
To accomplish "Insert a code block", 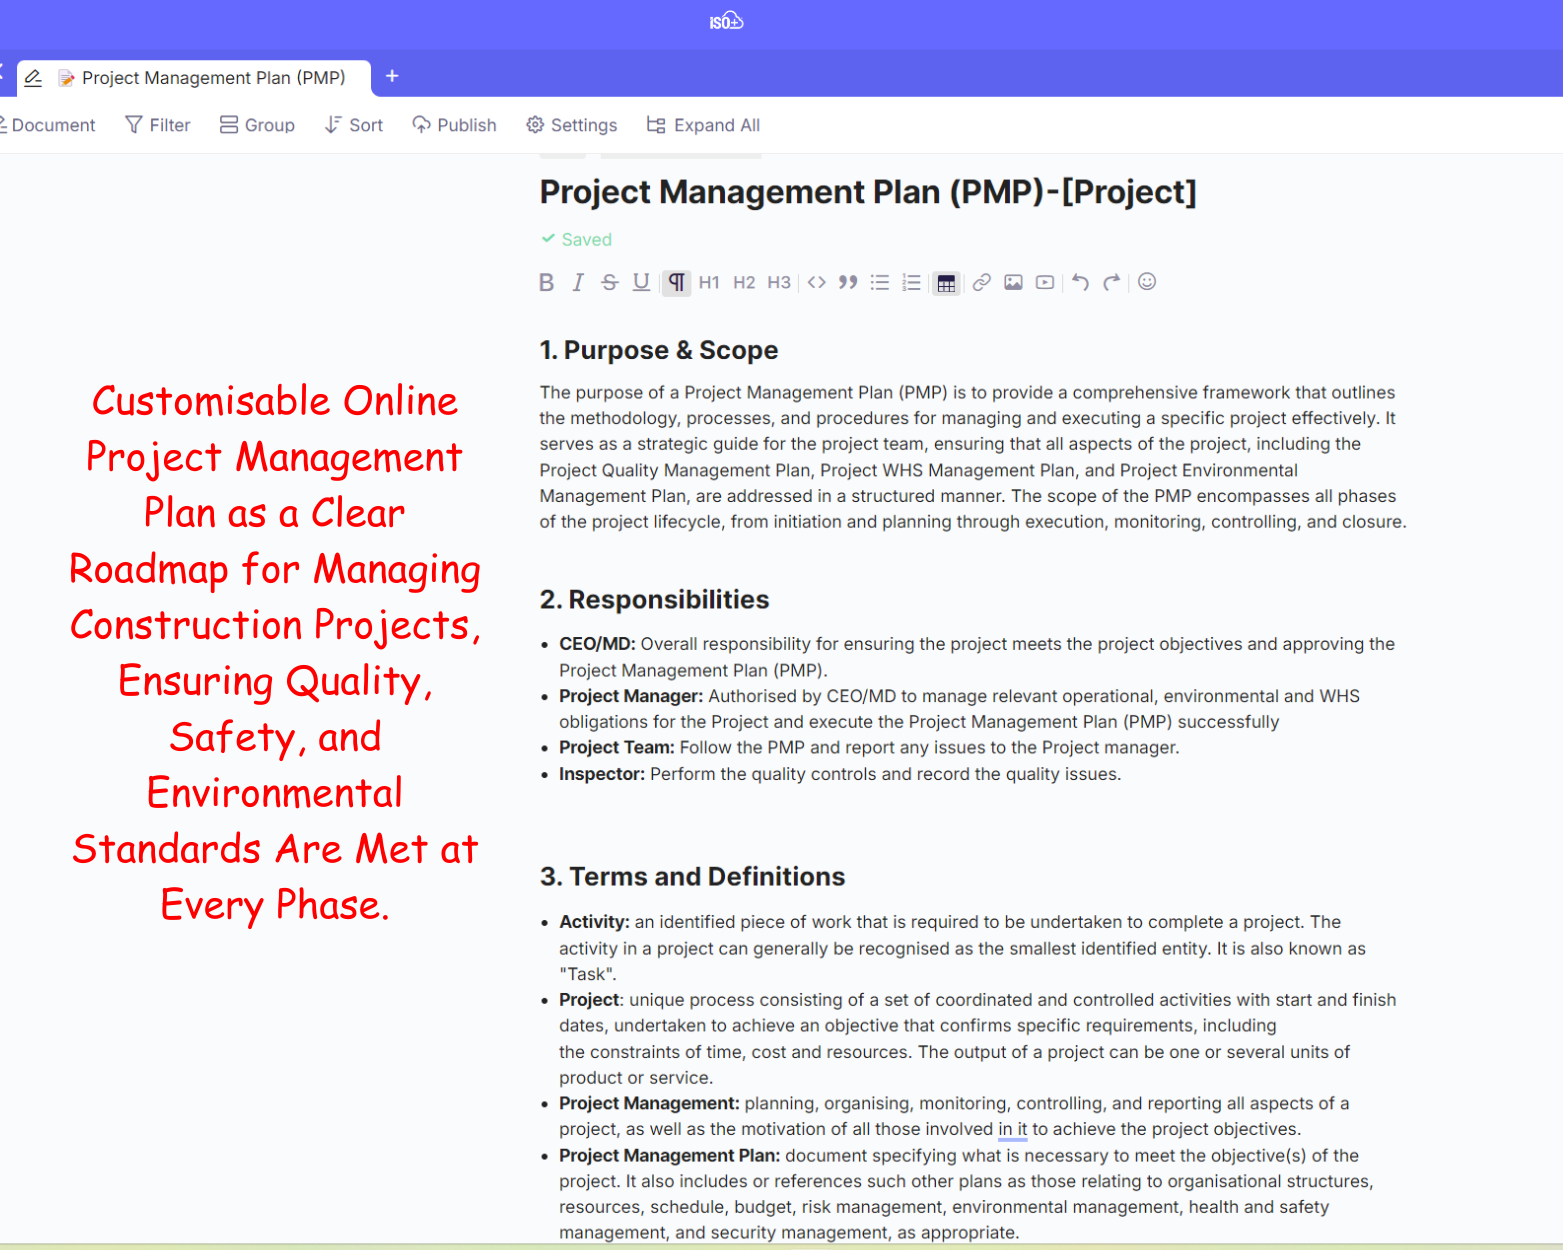I will coord(817,283).
